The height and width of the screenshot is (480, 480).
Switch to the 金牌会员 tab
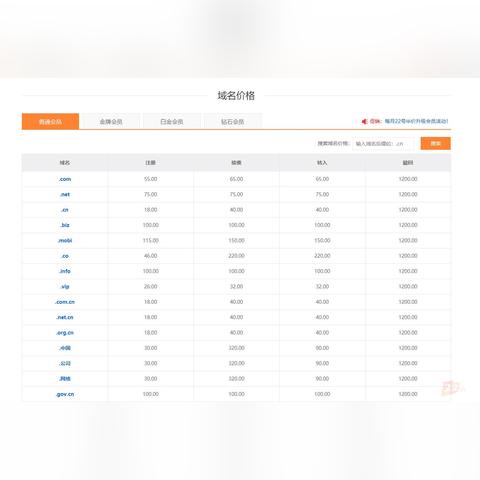point(111,121)
